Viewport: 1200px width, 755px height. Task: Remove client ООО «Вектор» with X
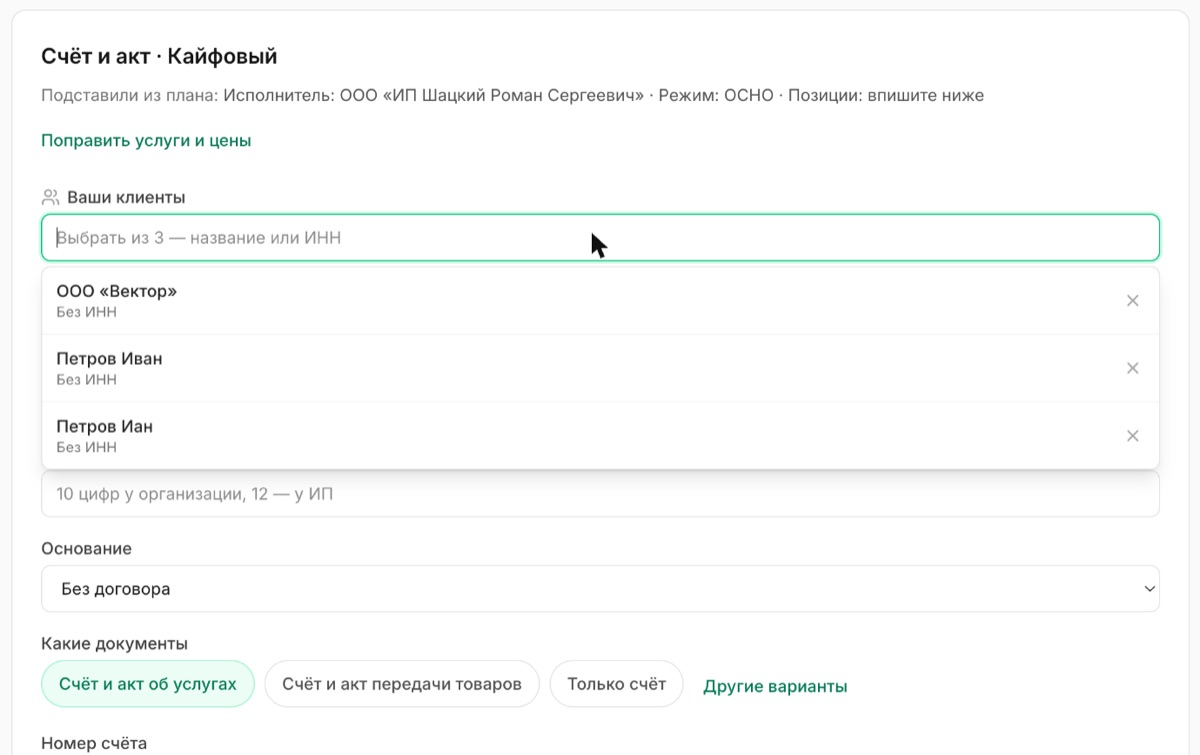[1132, 301]
